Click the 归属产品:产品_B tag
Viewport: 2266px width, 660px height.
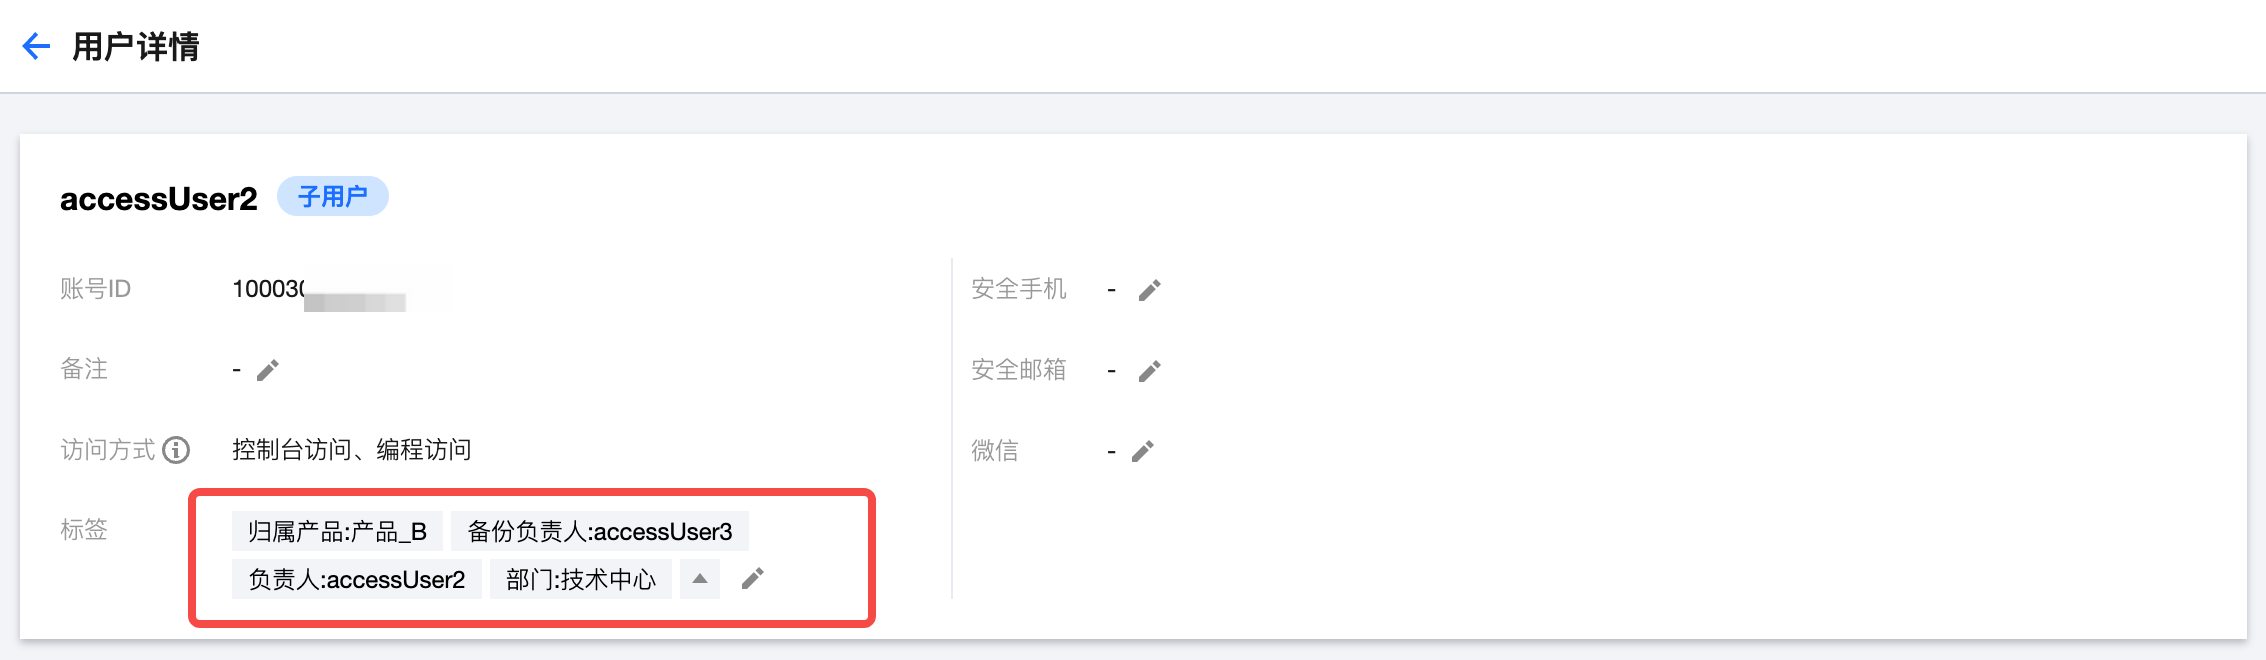point(337,531)
